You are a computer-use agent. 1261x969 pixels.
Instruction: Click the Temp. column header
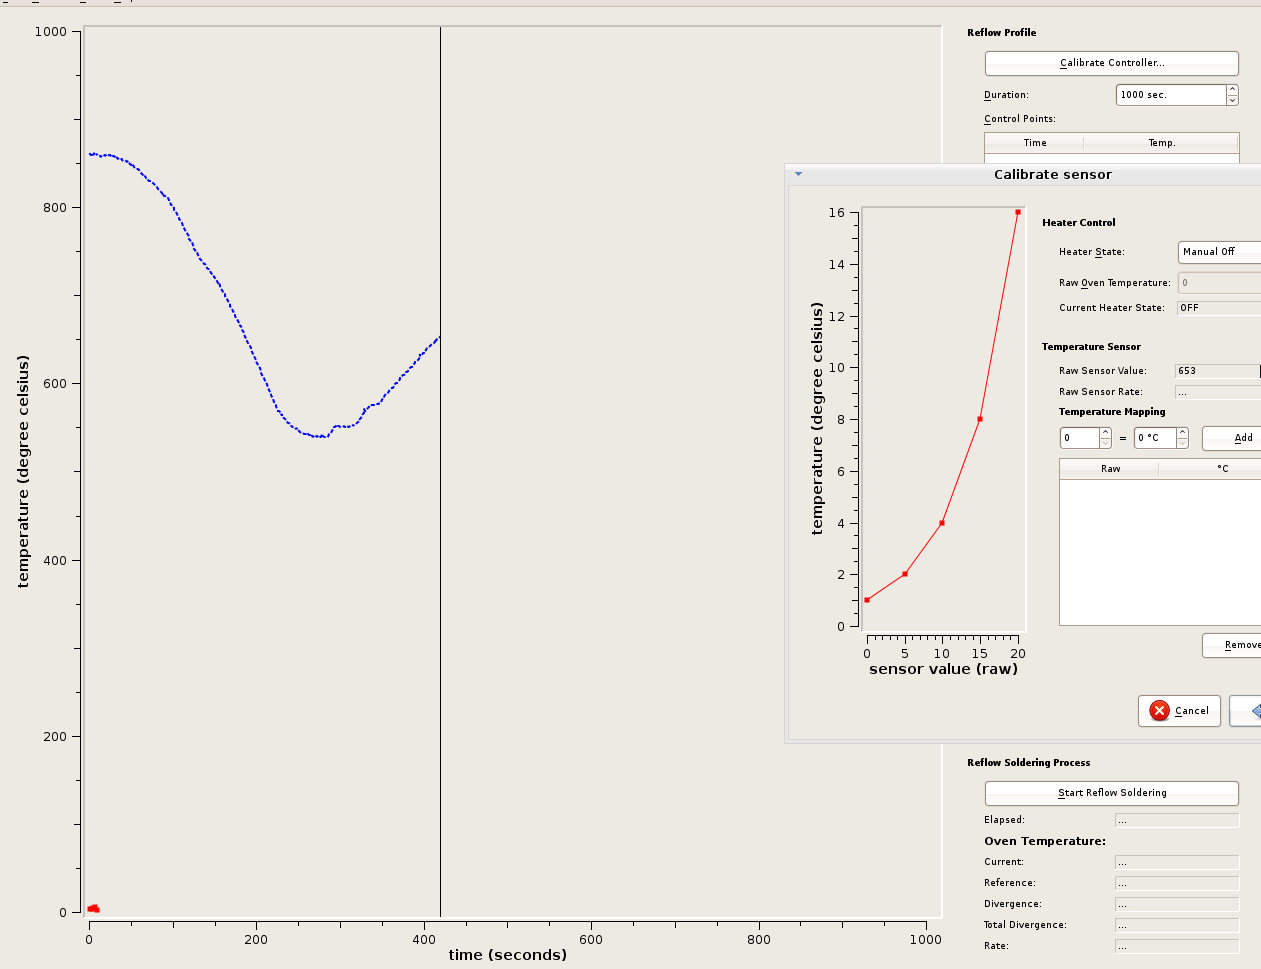(x=1161, y=143)
